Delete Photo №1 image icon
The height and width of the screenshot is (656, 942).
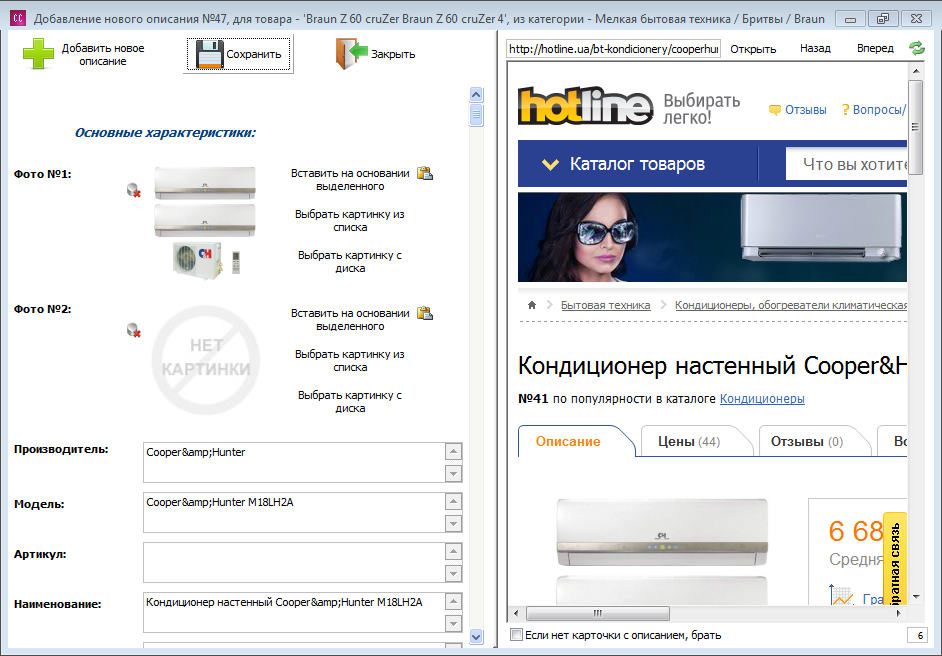click(133, 190)
